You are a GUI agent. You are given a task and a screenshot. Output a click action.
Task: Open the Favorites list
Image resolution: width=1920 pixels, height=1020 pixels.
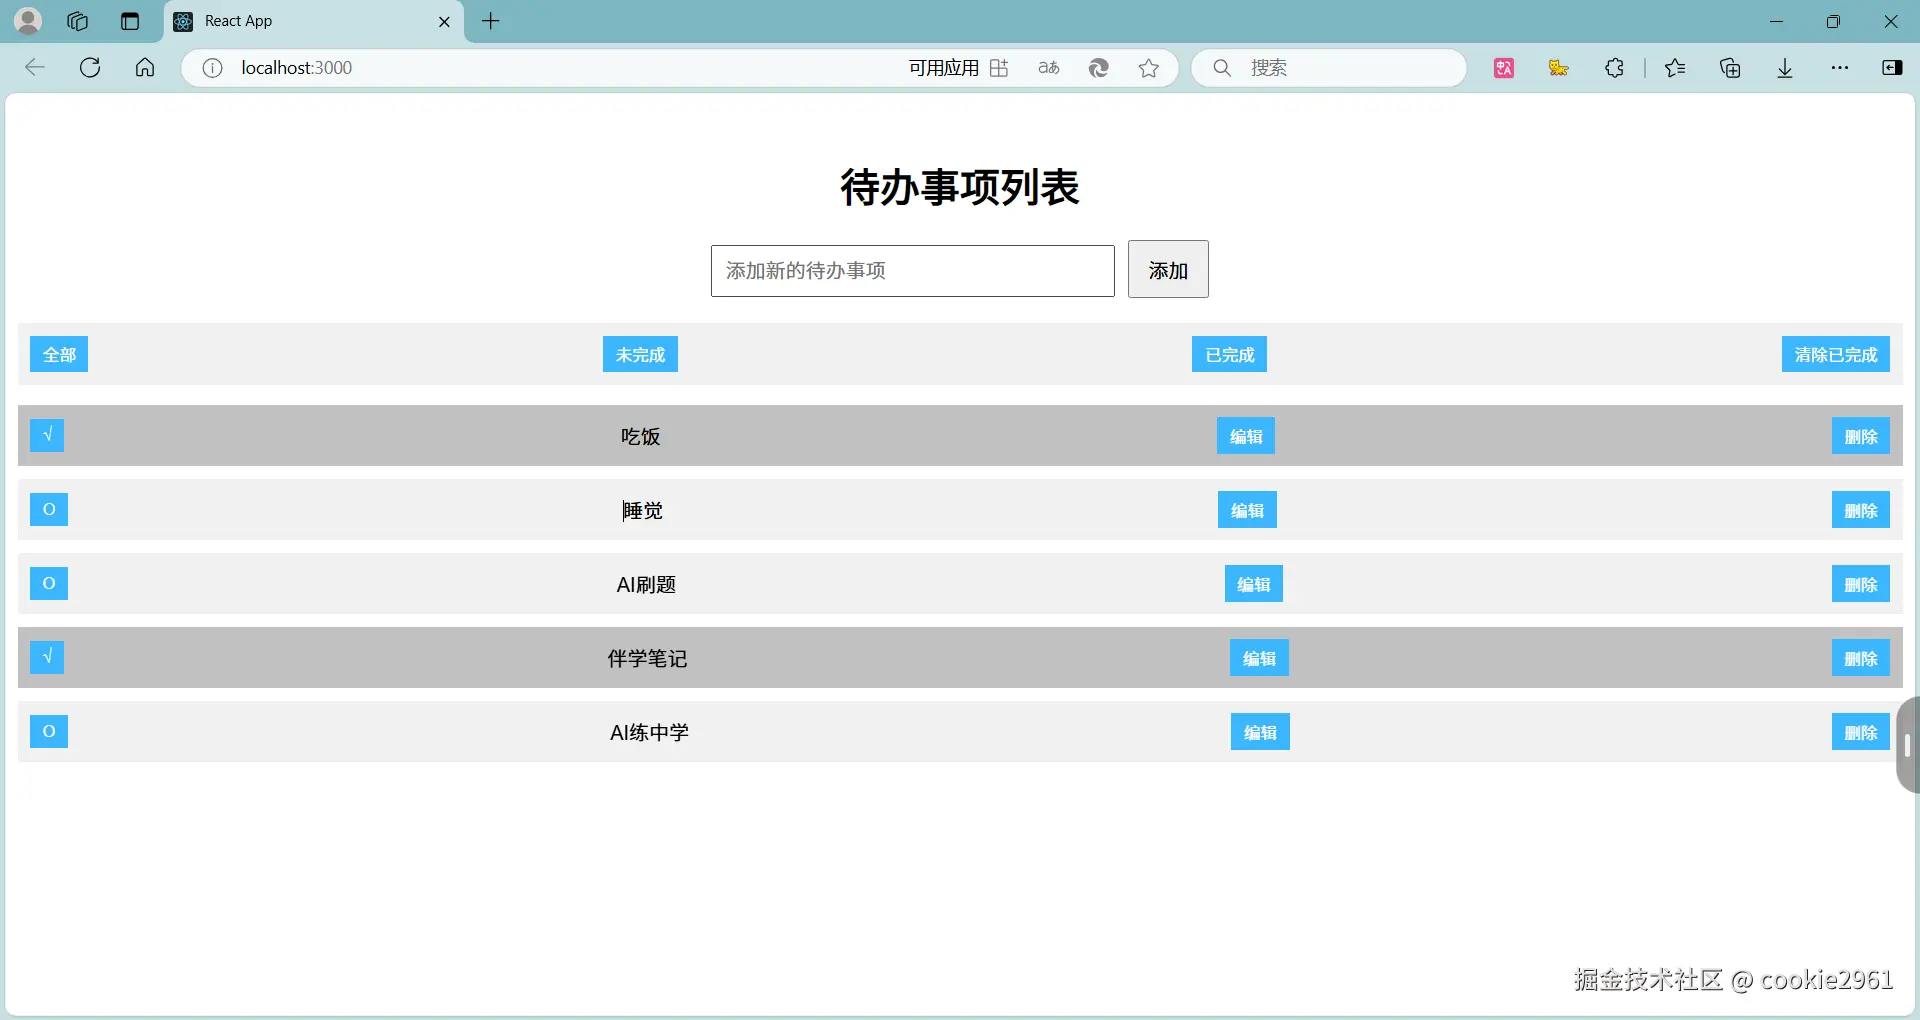click(1675, 68)
